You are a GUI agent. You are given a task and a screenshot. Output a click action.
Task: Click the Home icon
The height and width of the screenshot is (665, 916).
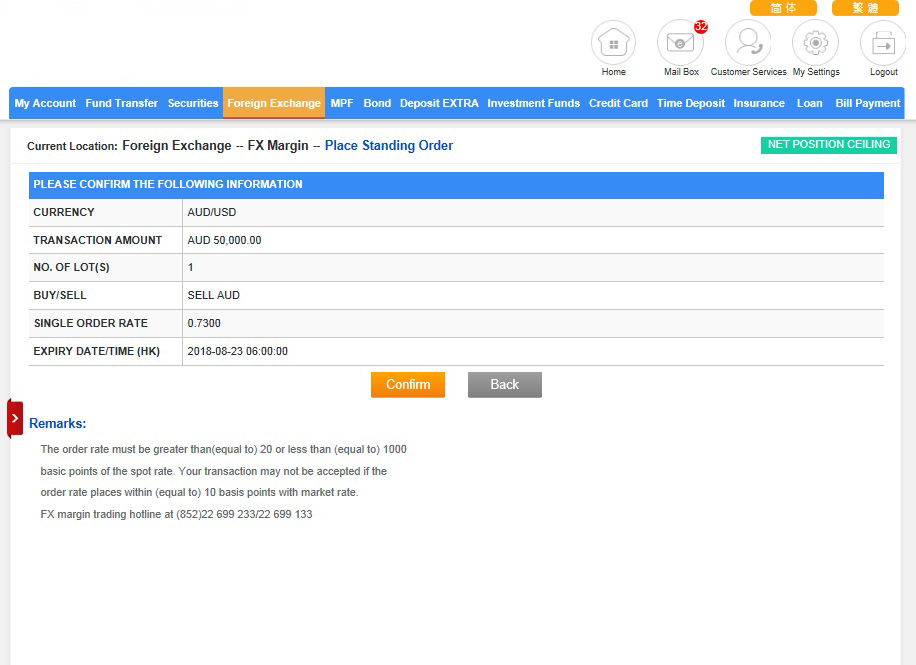click(x=613, y=44)
